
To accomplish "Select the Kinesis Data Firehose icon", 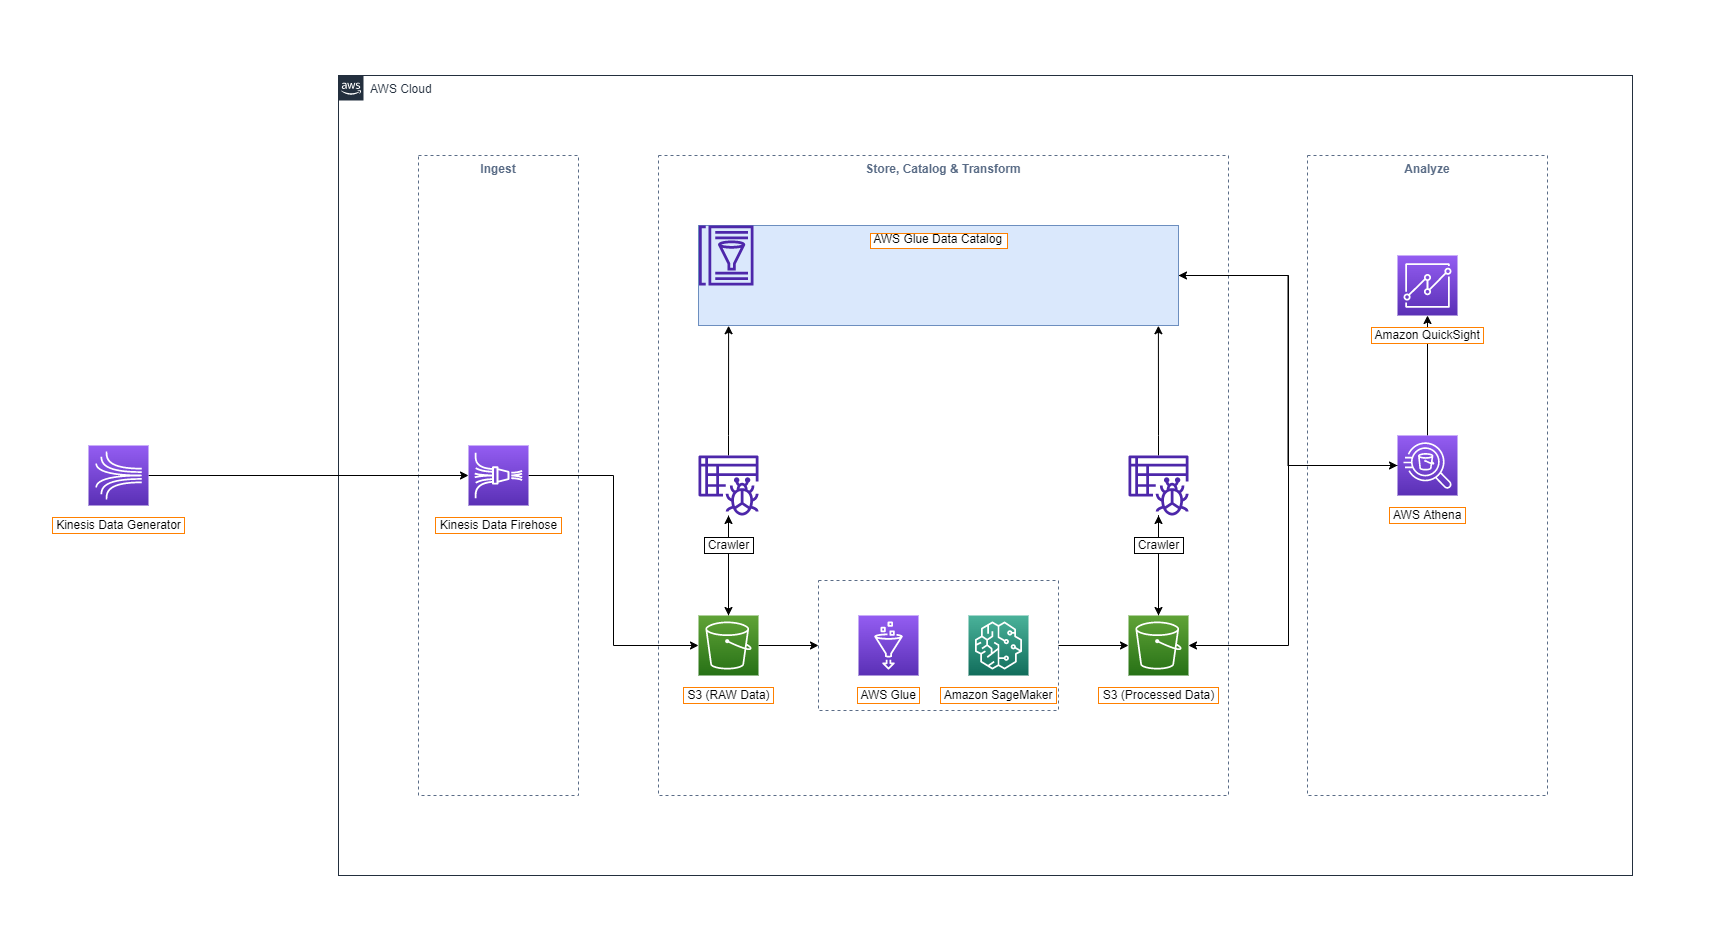I will pos(498,475).
